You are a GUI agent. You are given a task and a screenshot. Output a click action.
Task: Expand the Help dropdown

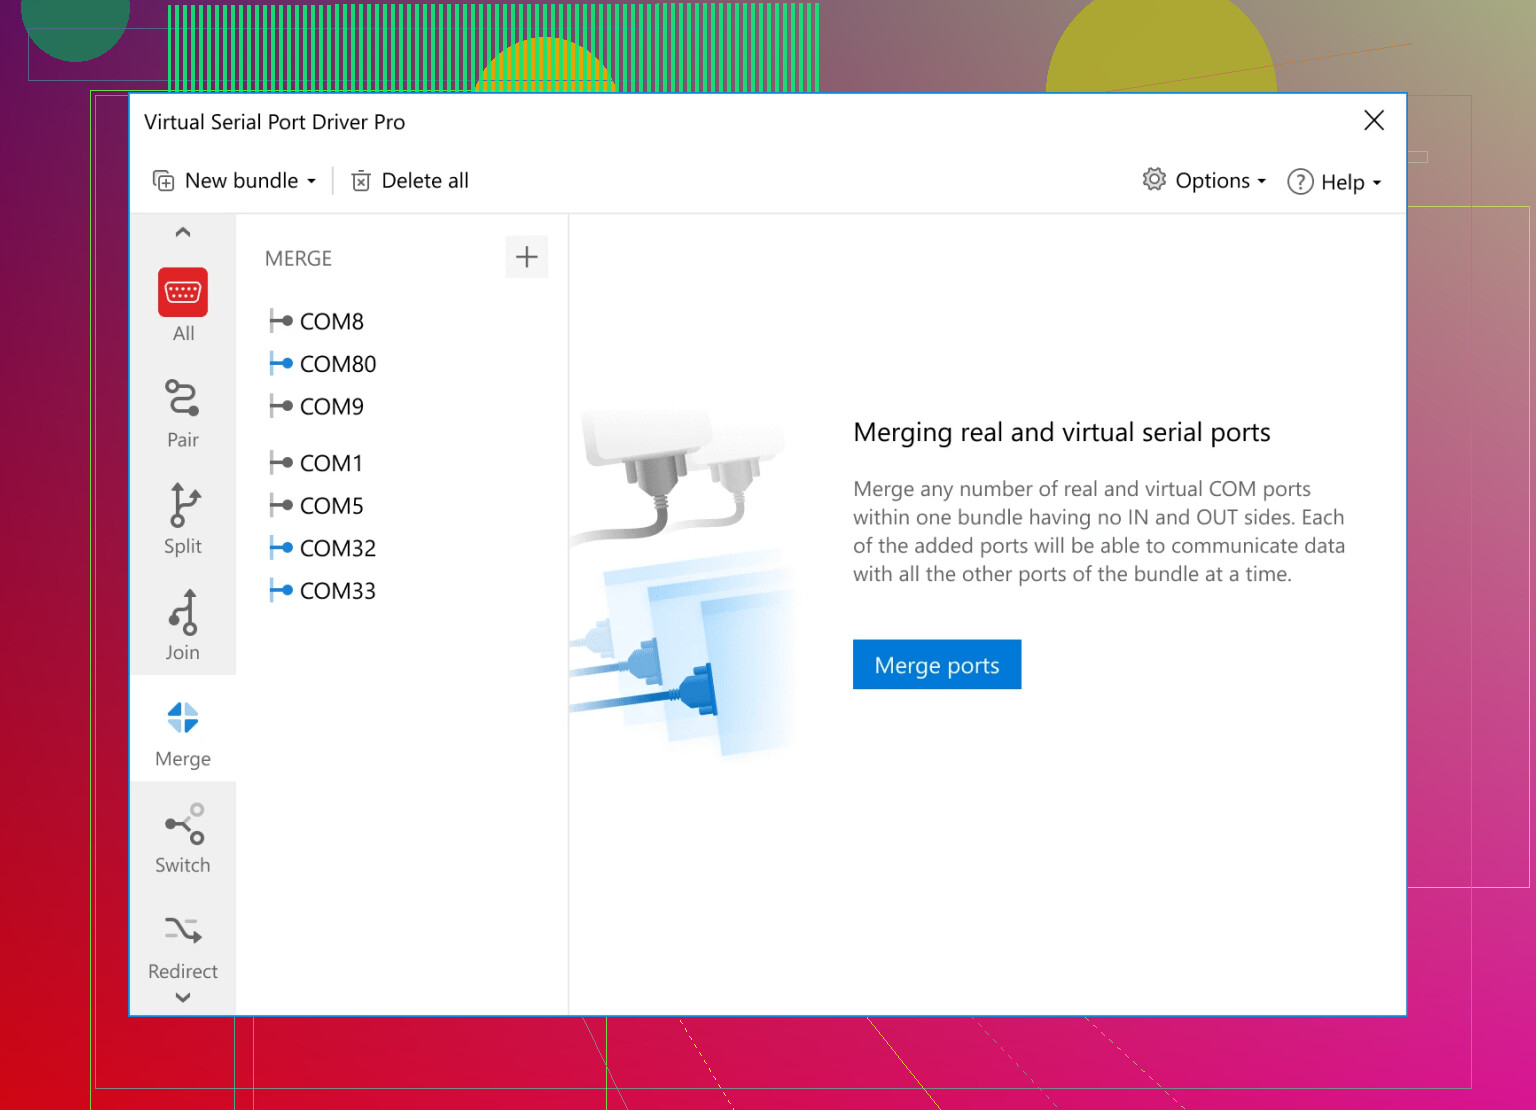click(1376, 182)
